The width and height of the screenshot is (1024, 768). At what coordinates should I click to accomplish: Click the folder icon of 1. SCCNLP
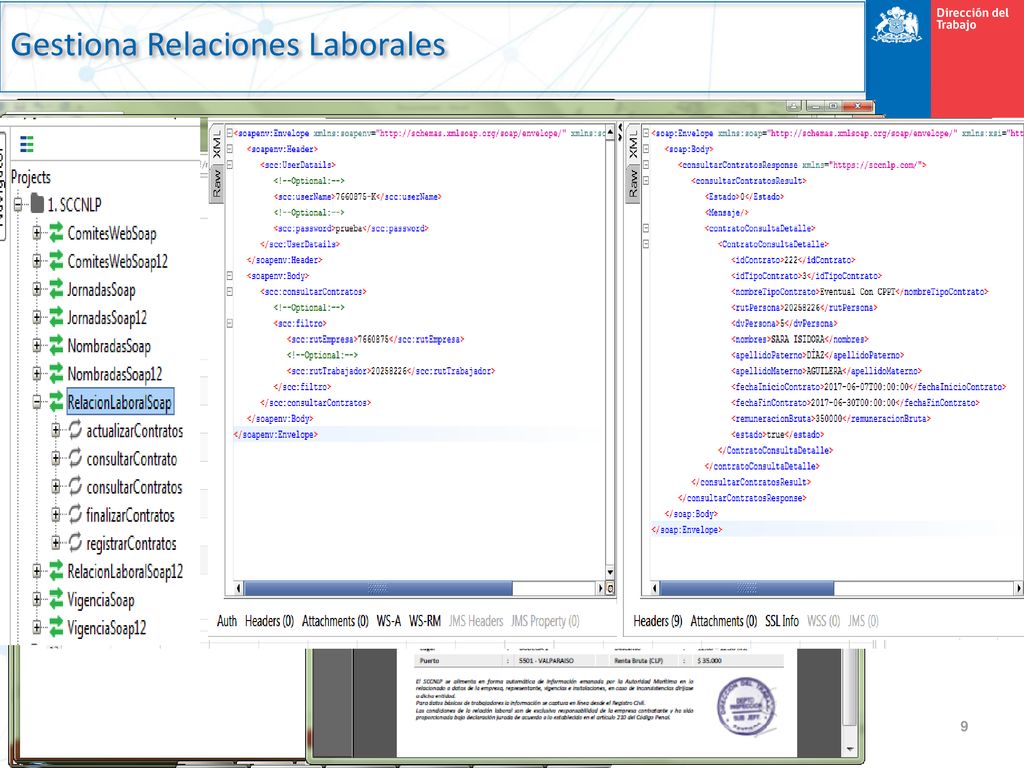[x=37, y=204]
